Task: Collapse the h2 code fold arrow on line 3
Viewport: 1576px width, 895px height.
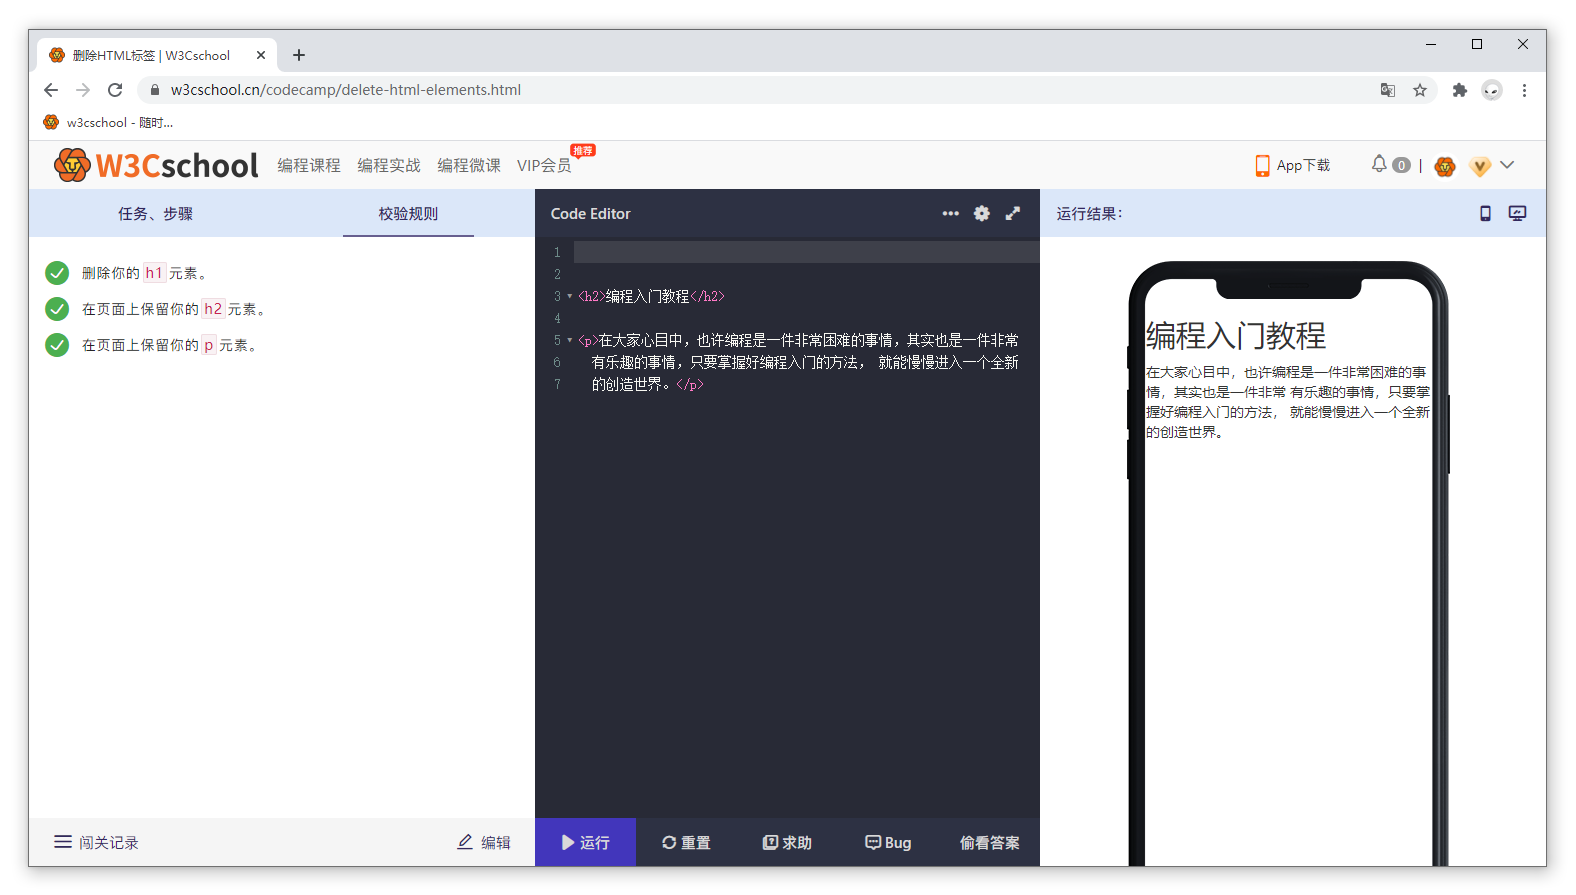Action: [569, 296]
